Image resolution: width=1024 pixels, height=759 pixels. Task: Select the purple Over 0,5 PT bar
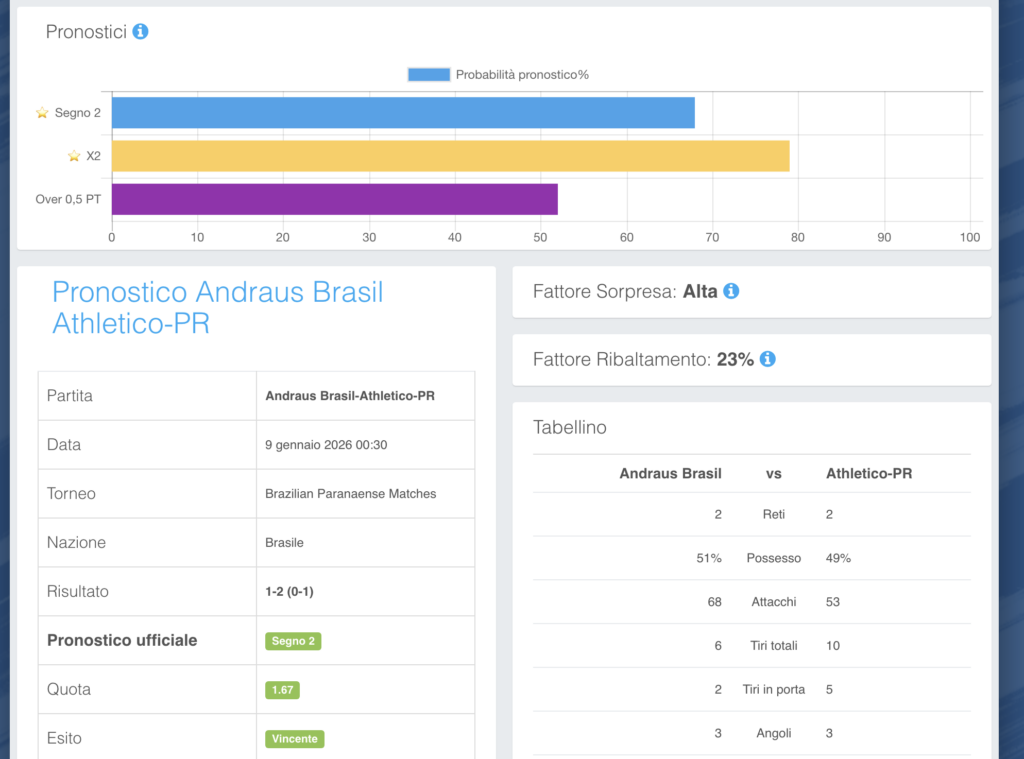[334, 199]
